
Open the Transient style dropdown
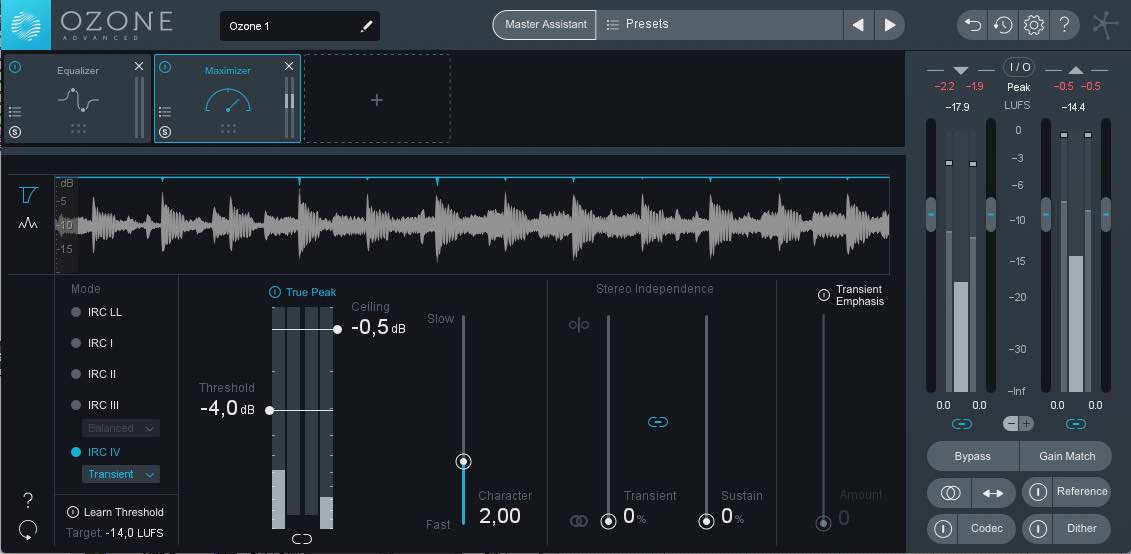(120, 475)
